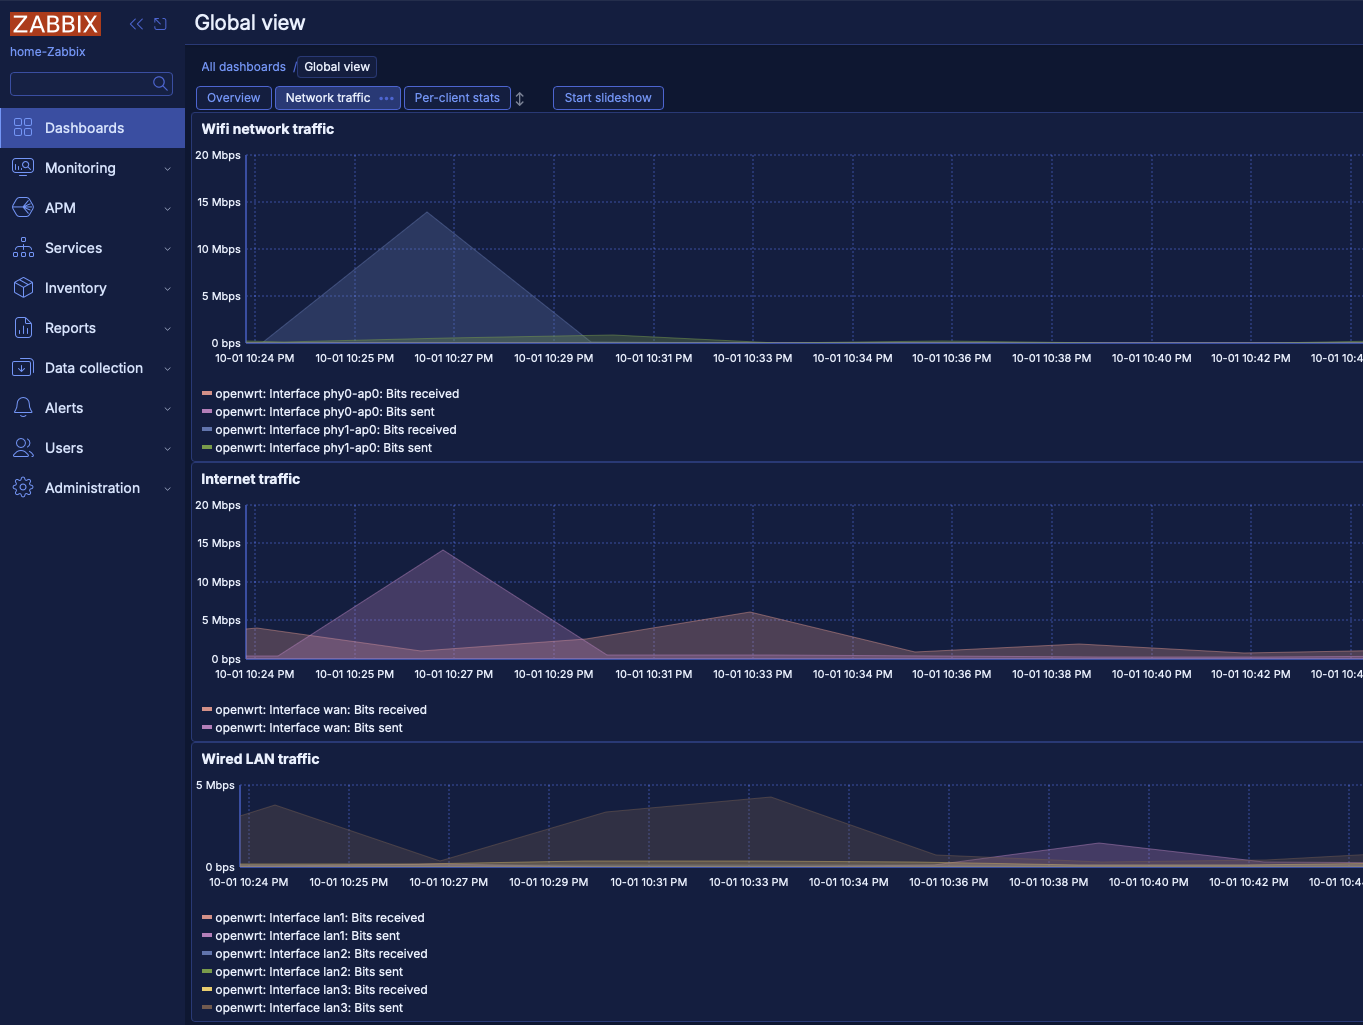This screenshot has width=1363, height=1025.
Task: Click the home-Zabbix server name
Action: click(x=48, y=52)
